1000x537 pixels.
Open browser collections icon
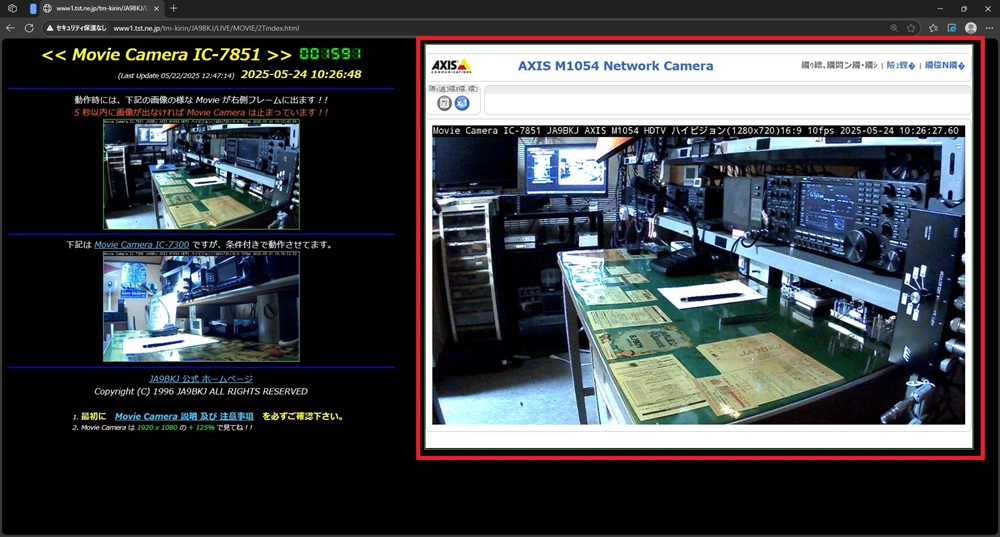click(x=952, y=28)
